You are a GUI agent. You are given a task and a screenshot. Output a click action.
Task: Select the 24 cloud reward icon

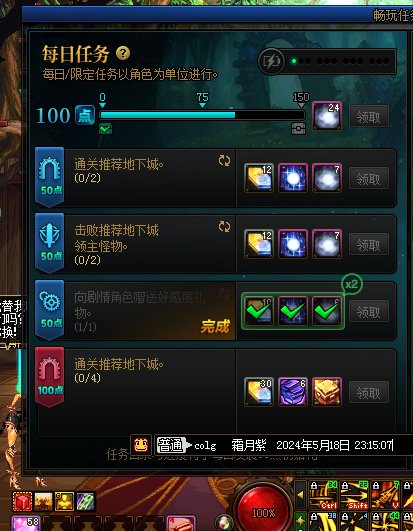pos(327,116)
